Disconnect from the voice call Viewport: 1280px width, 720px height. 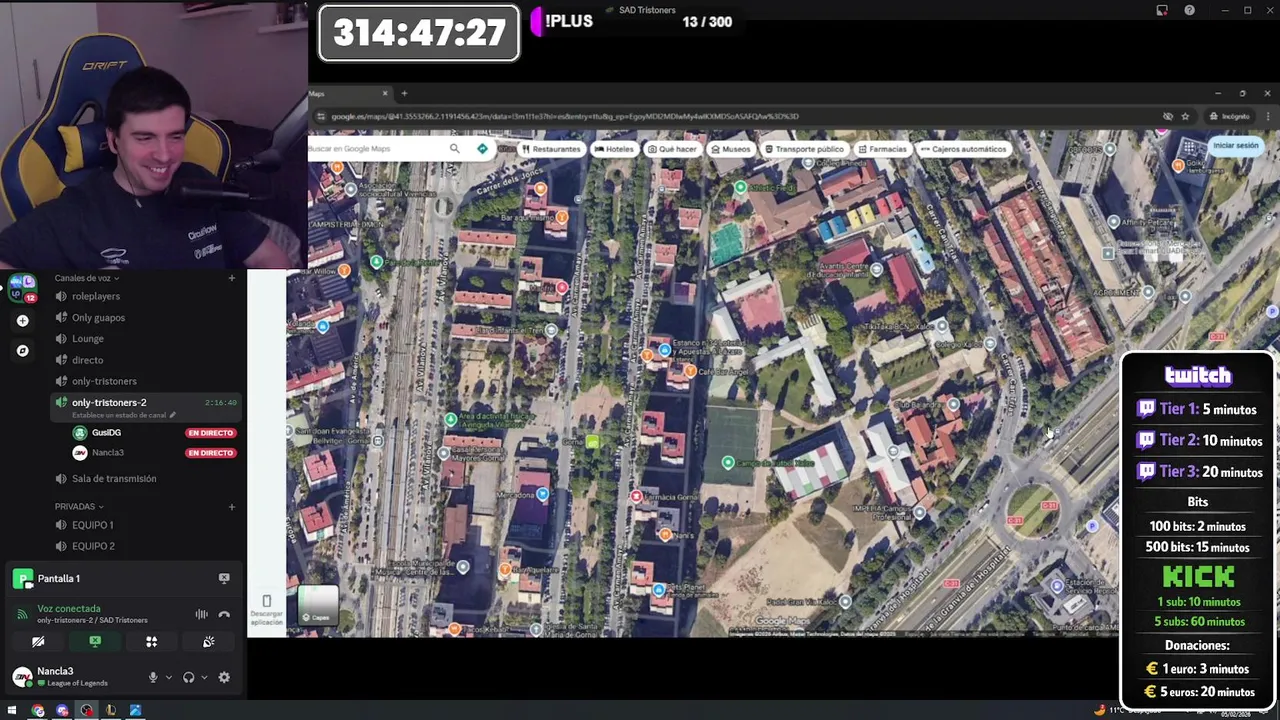(224, 614)
